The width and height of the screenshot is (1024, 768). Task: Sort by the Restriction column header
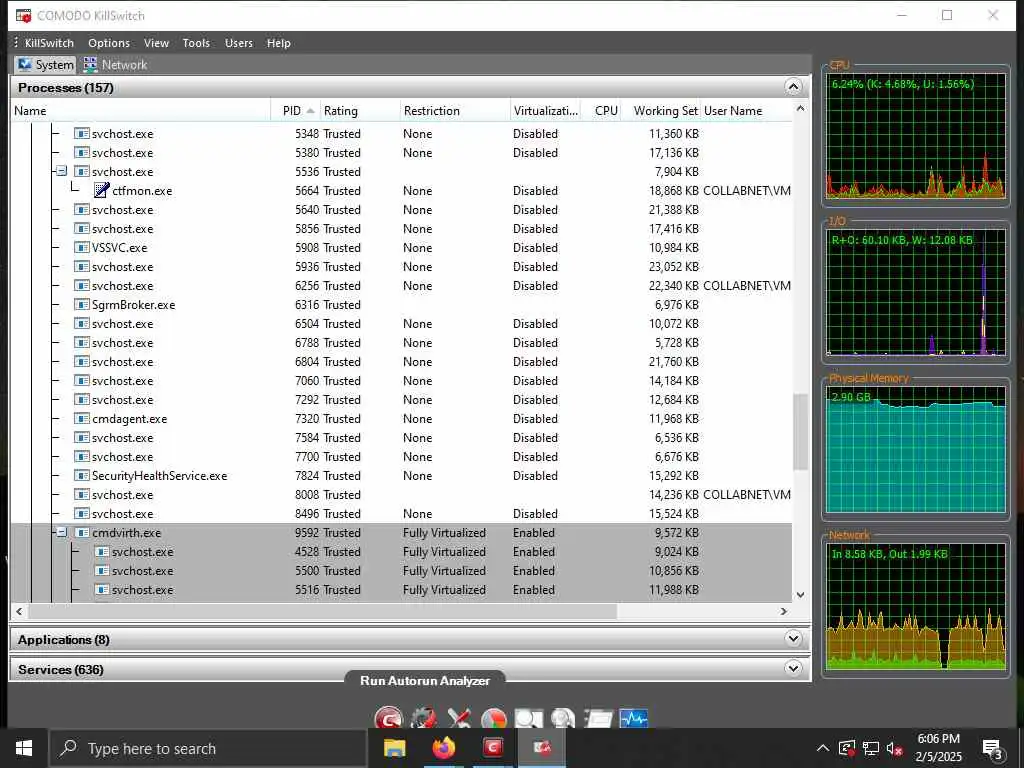[455, 110]
